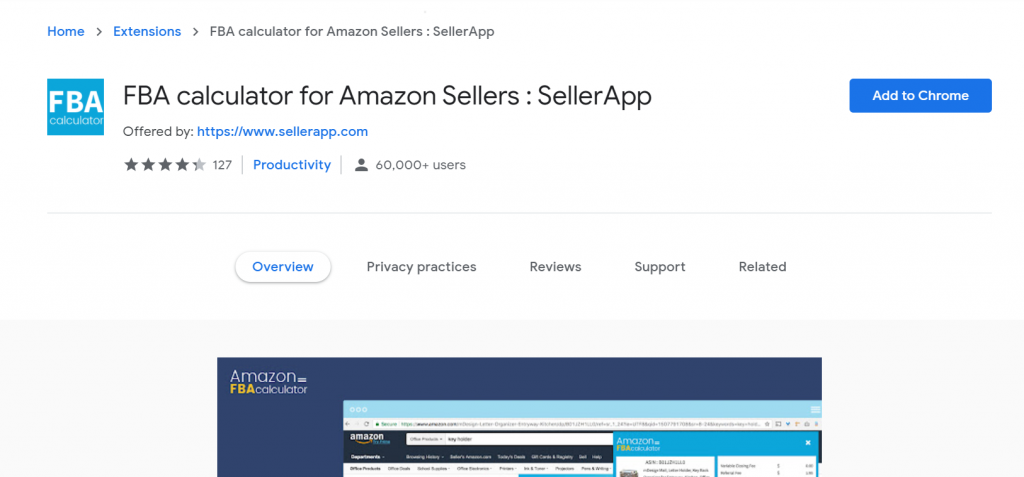
Task: Click the users person icon
Action: click(361, 165)
